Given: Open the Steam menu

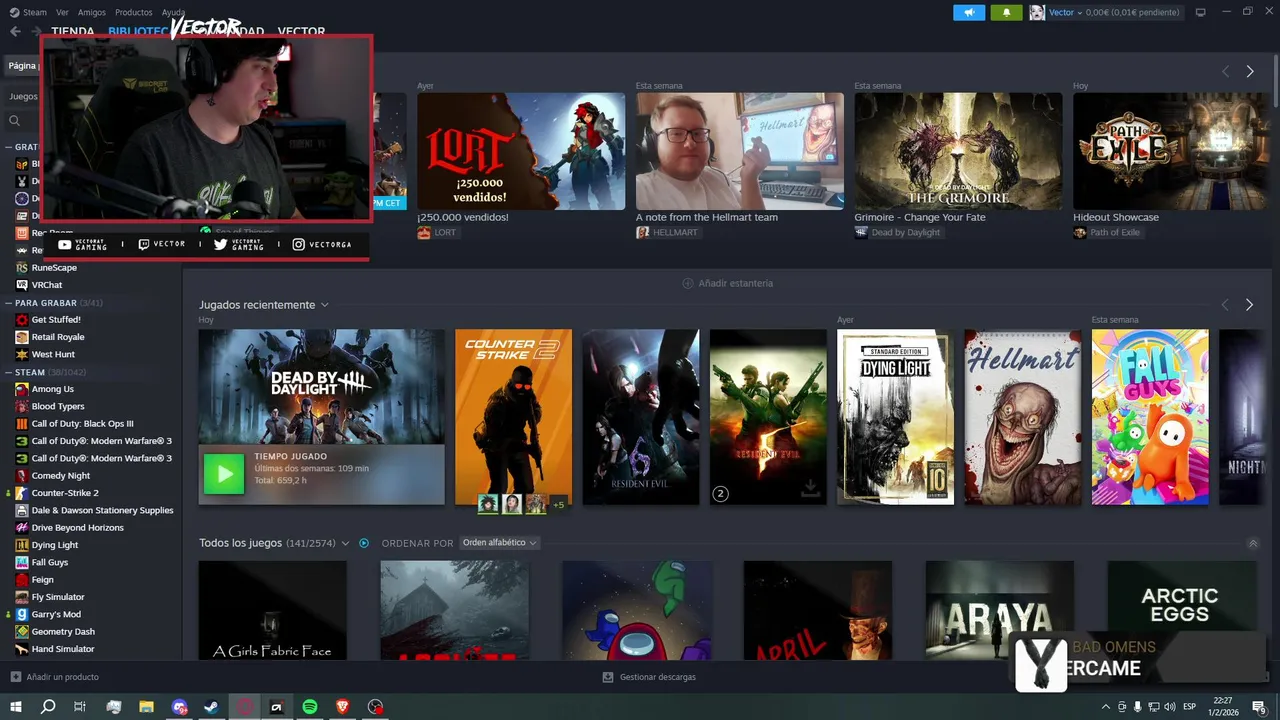Looking at the screenshot, I should [x=35, y=12].
